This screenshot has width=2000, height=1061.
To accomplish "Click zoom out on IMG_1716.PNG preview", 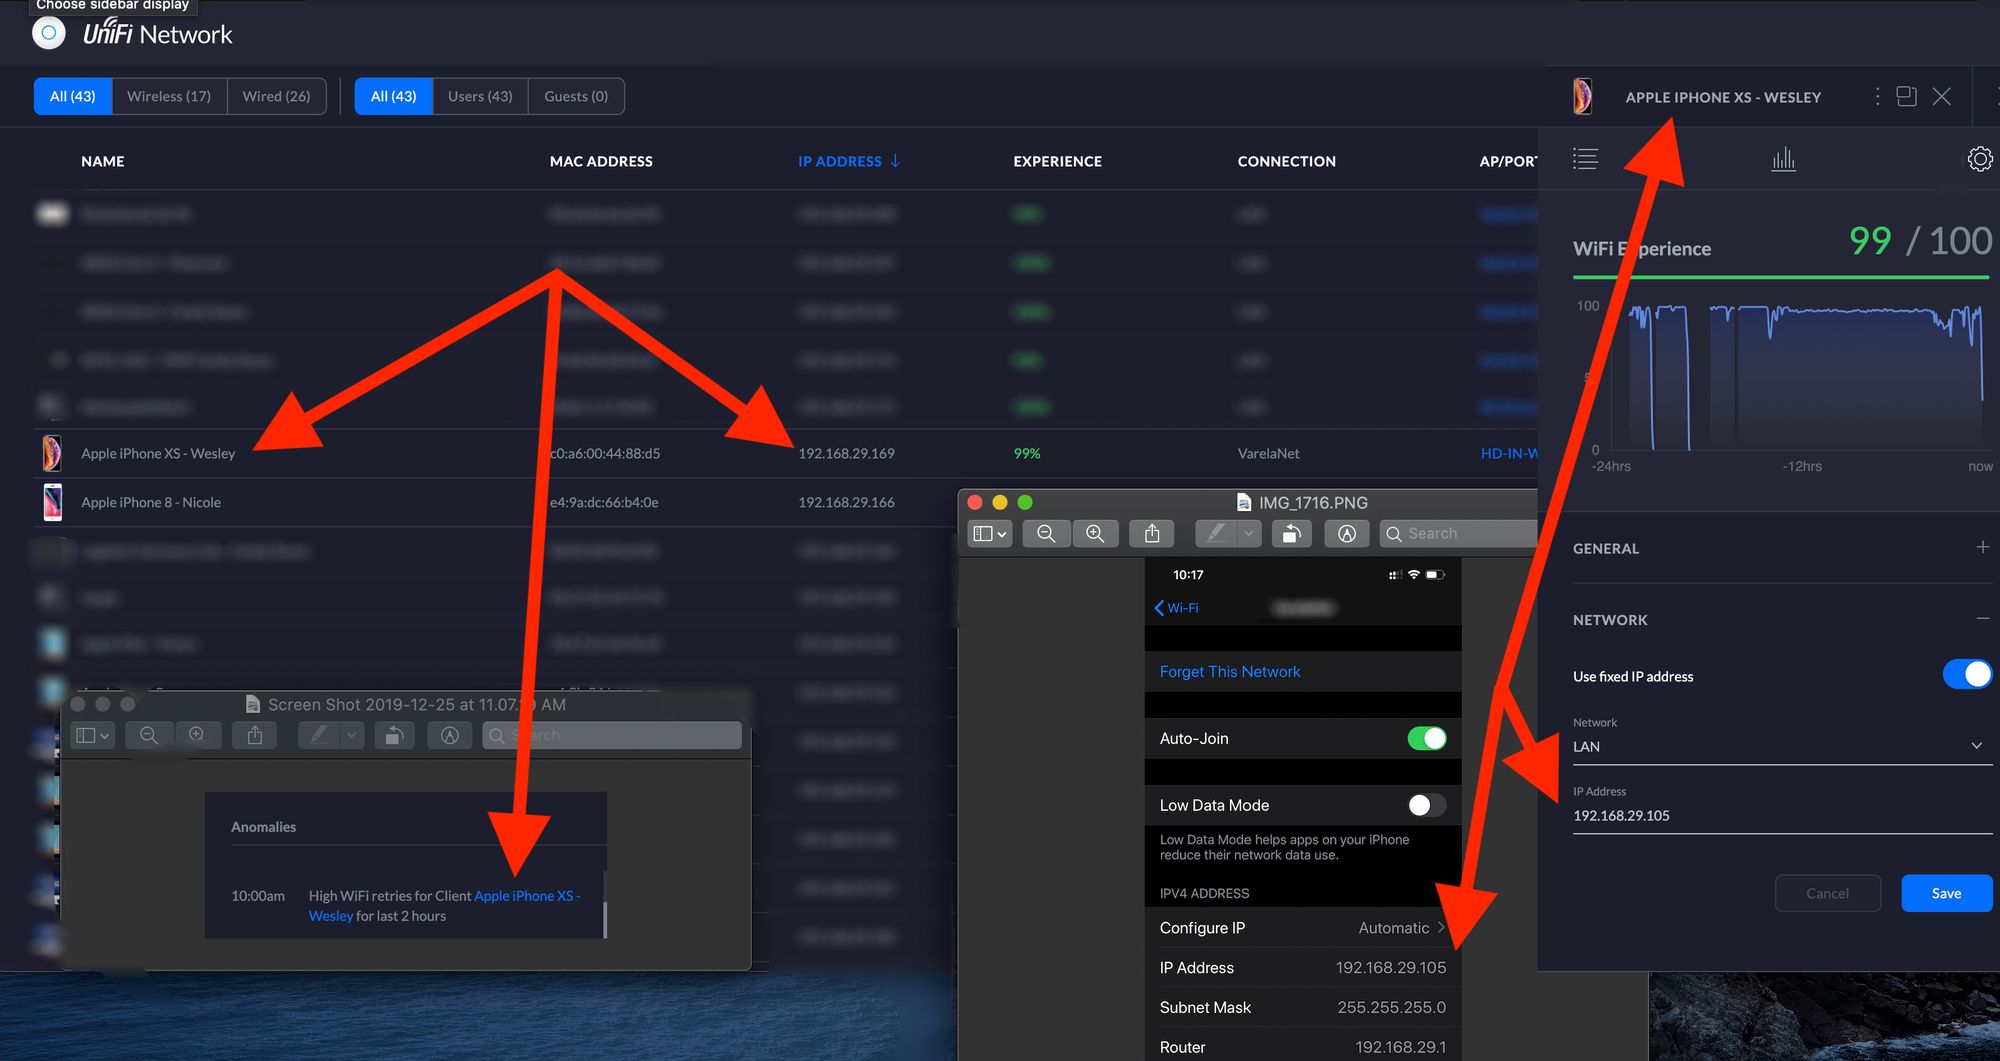I will tap(1046, 534).
